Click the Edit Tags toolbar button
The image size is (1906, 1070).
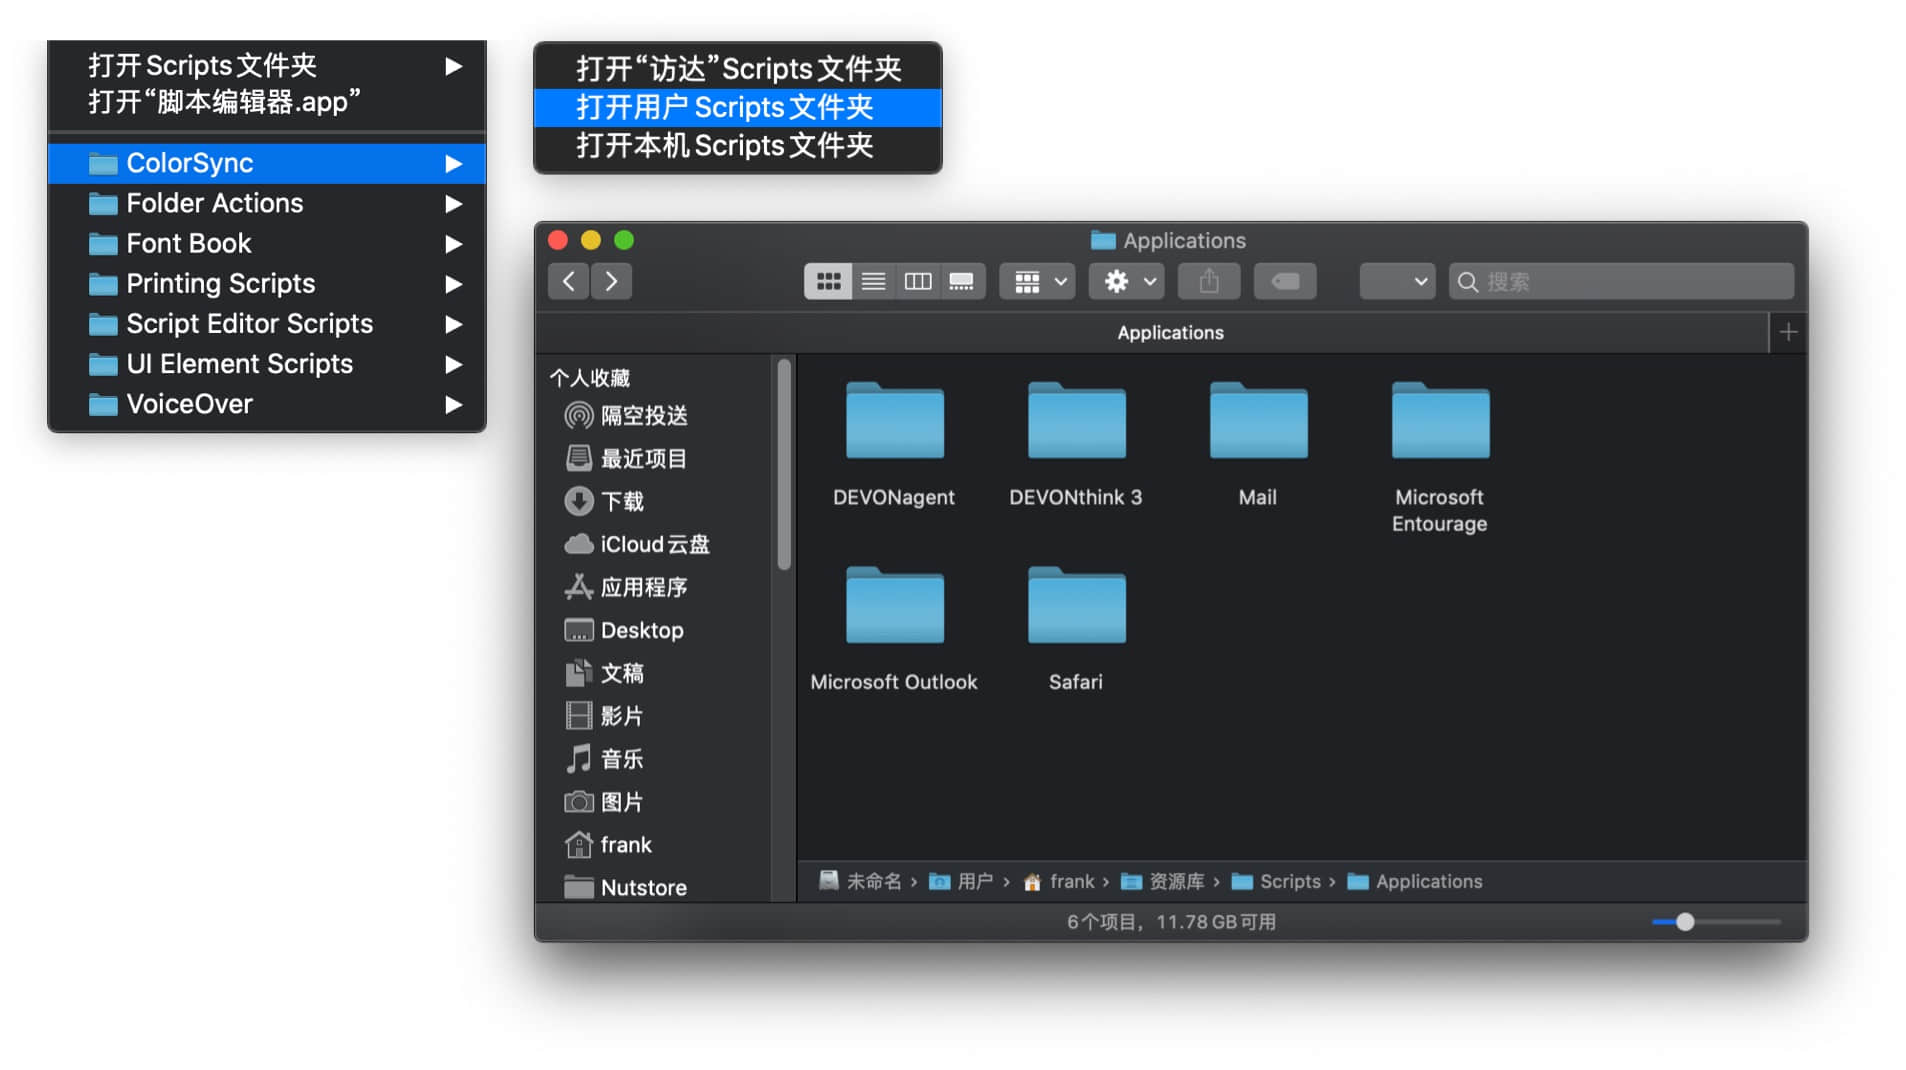(x=1285, y=281)
